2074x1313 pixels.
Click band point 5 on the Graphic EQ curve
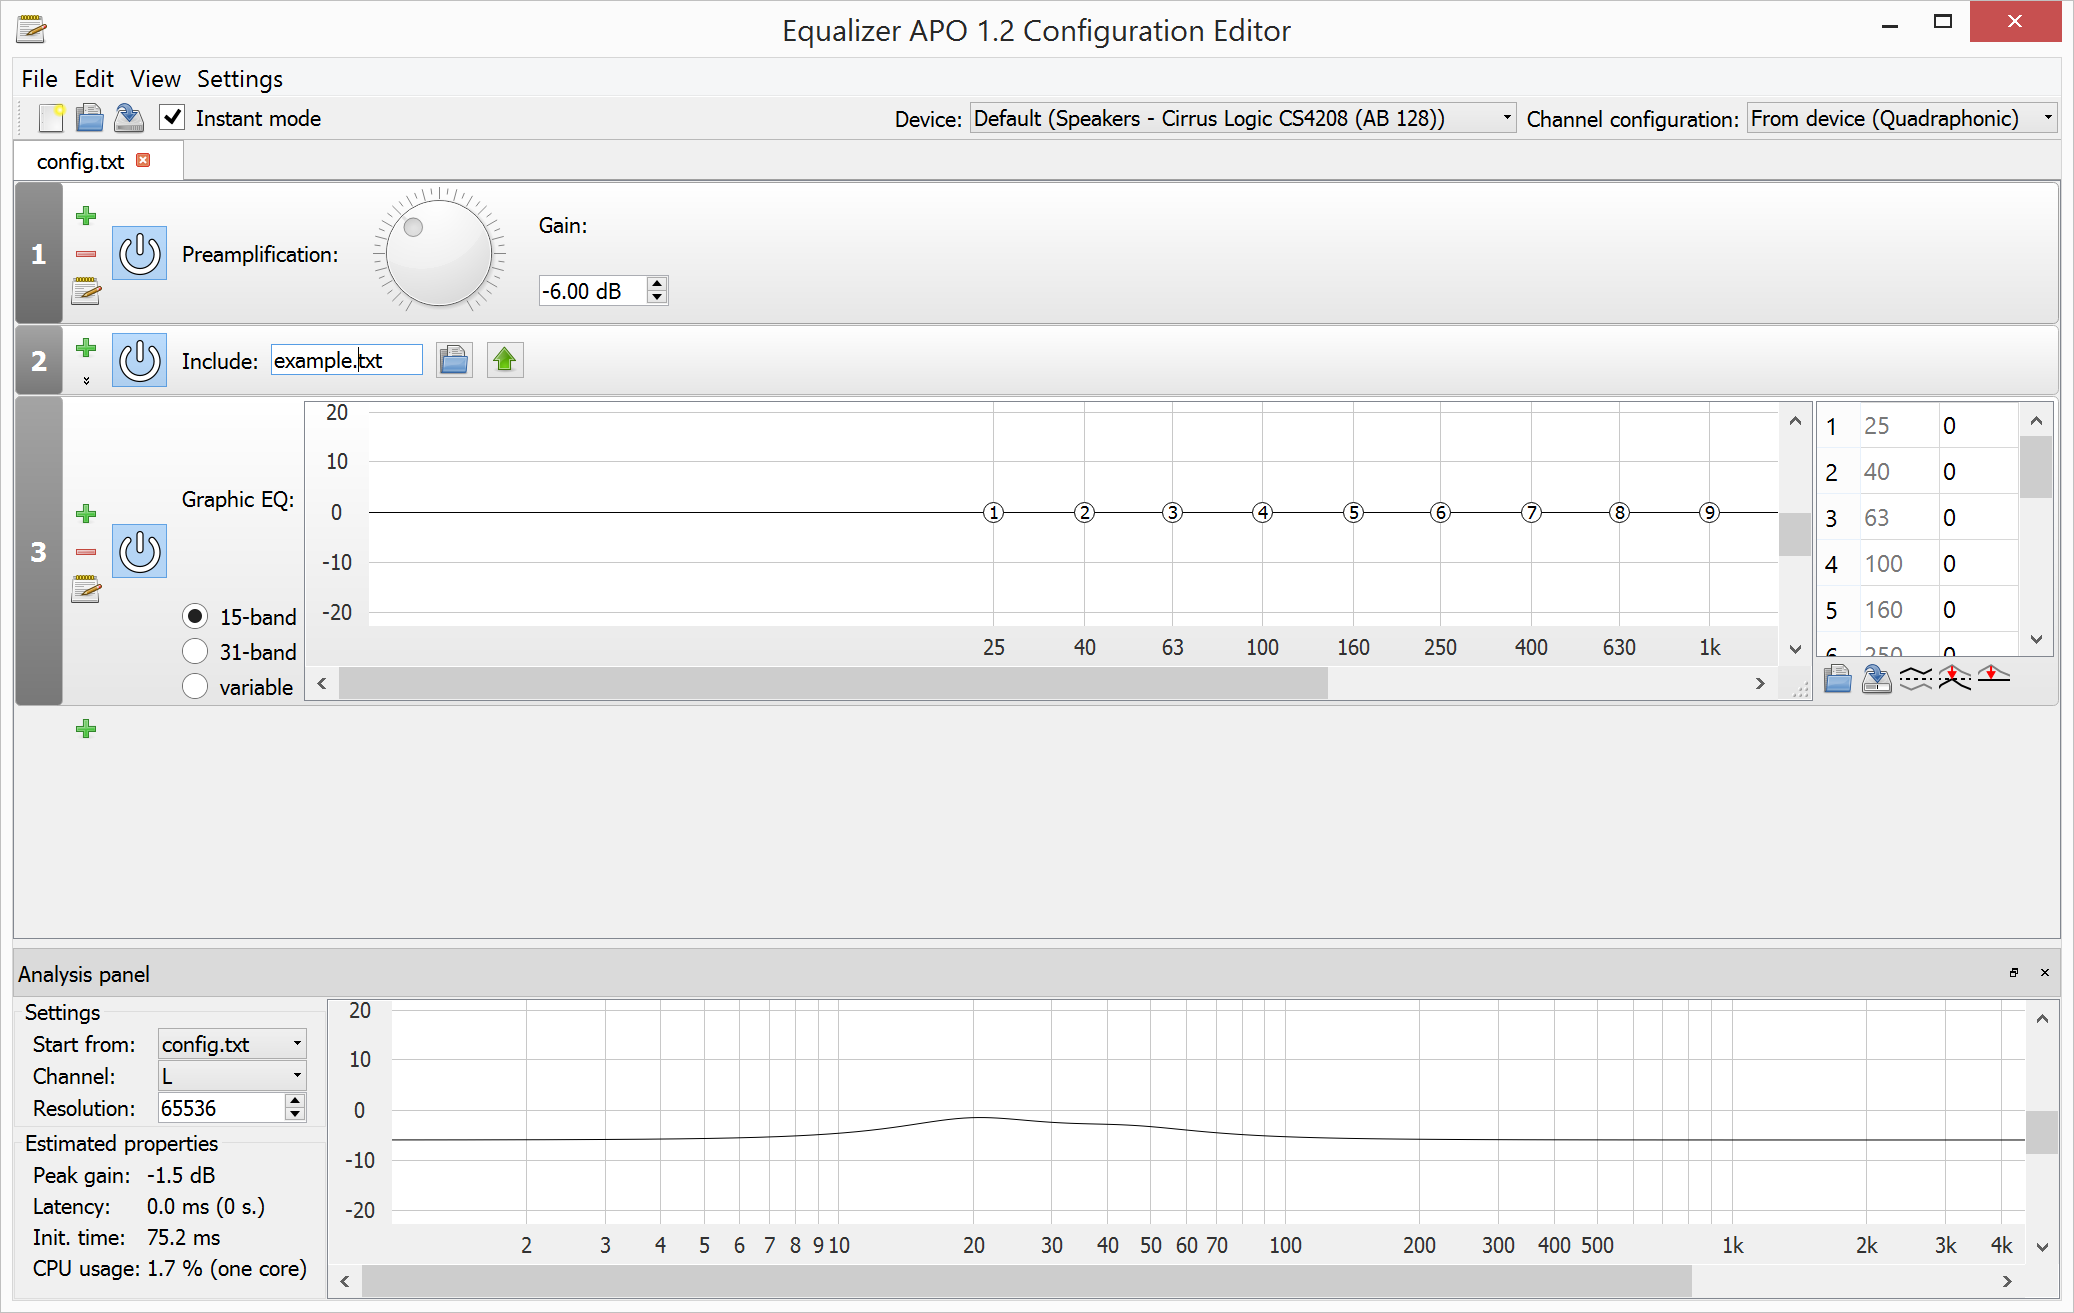coord(1353,512)
